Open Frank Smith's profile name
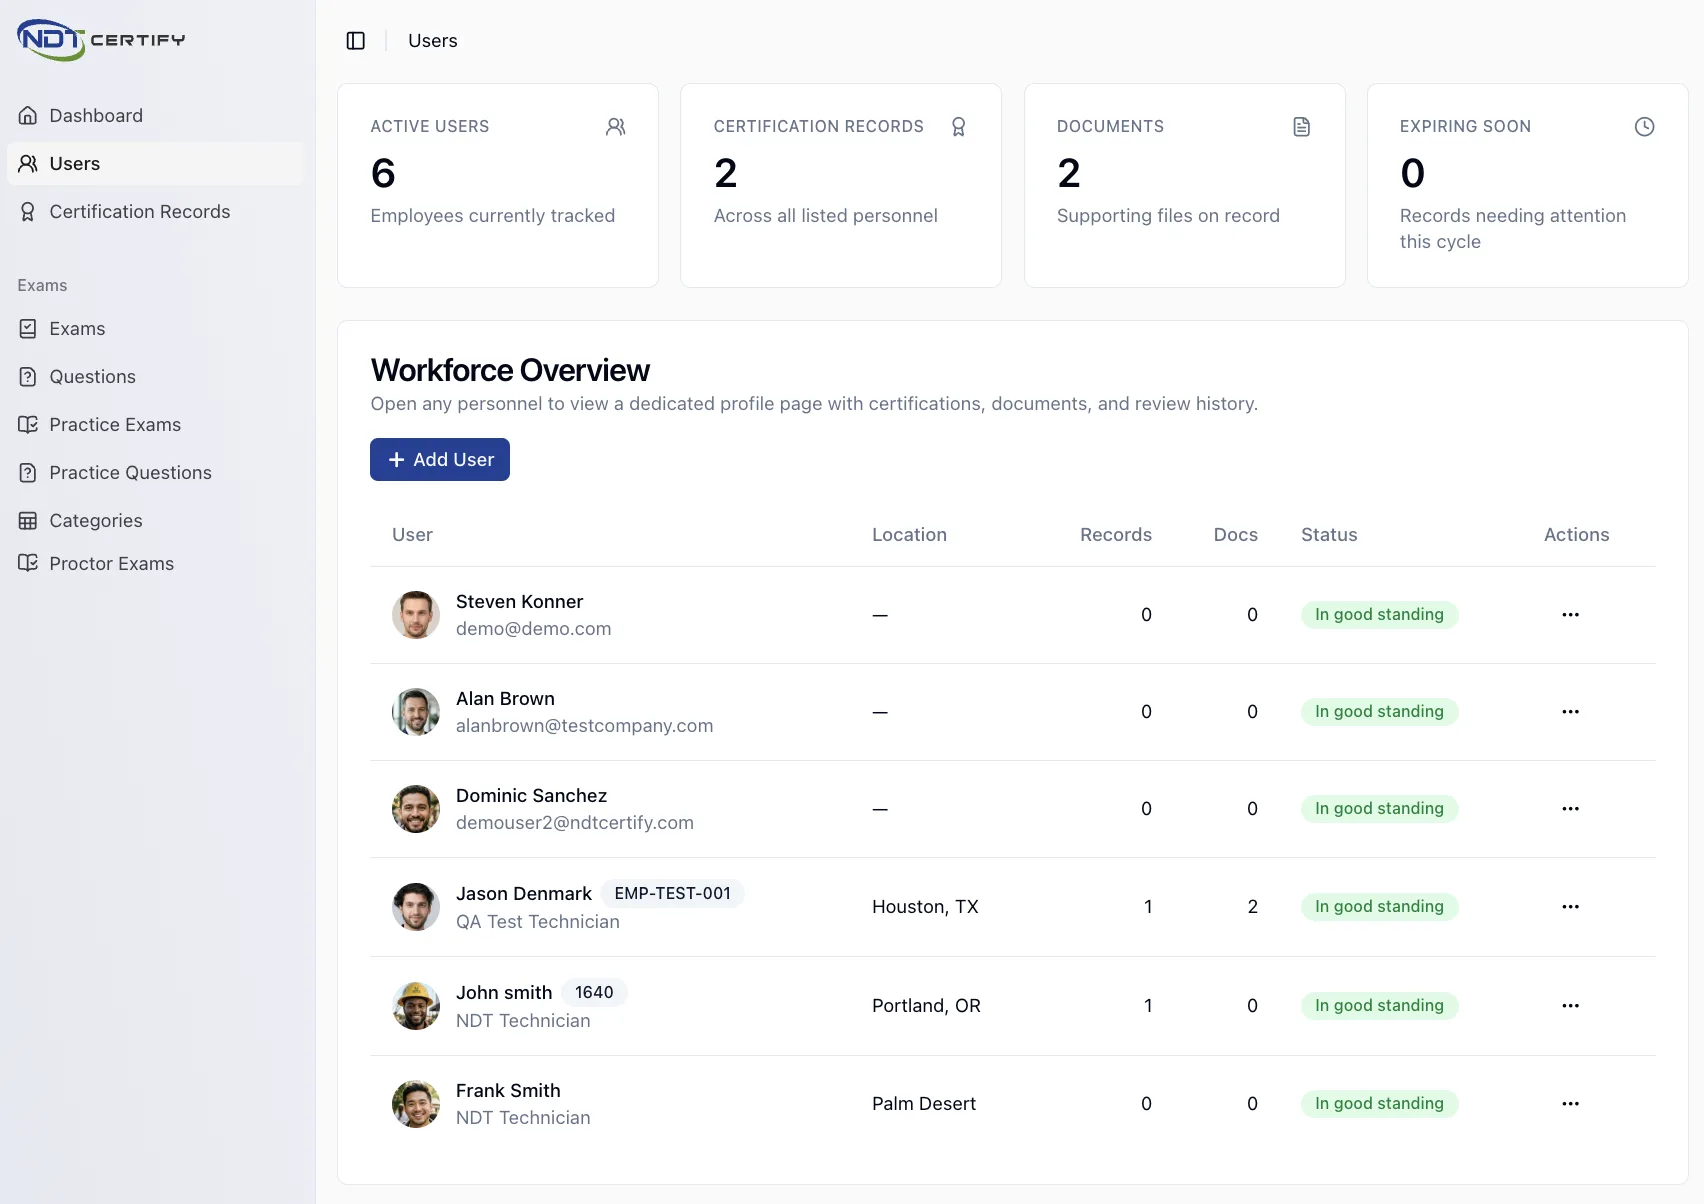The width and height of the screenshot is (1704, 1204). tap(508, 1091)
